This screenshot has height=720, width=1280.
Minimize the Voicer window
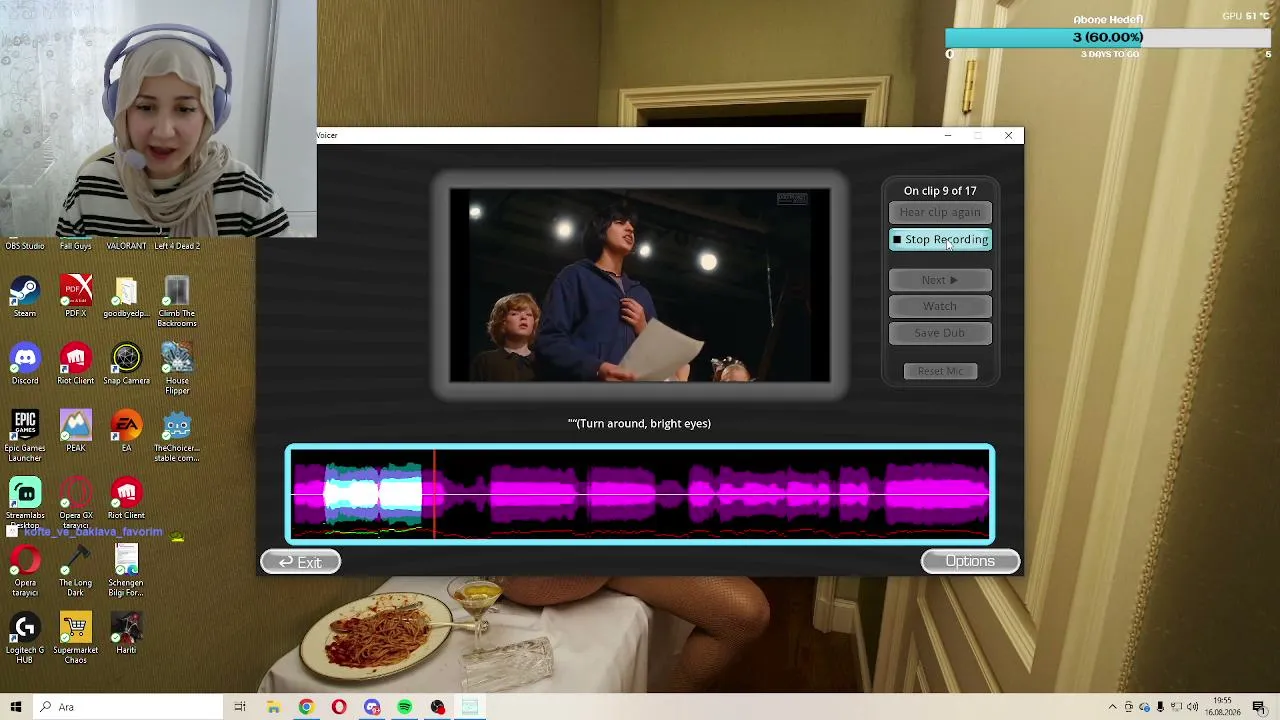(x=947, y=135)
